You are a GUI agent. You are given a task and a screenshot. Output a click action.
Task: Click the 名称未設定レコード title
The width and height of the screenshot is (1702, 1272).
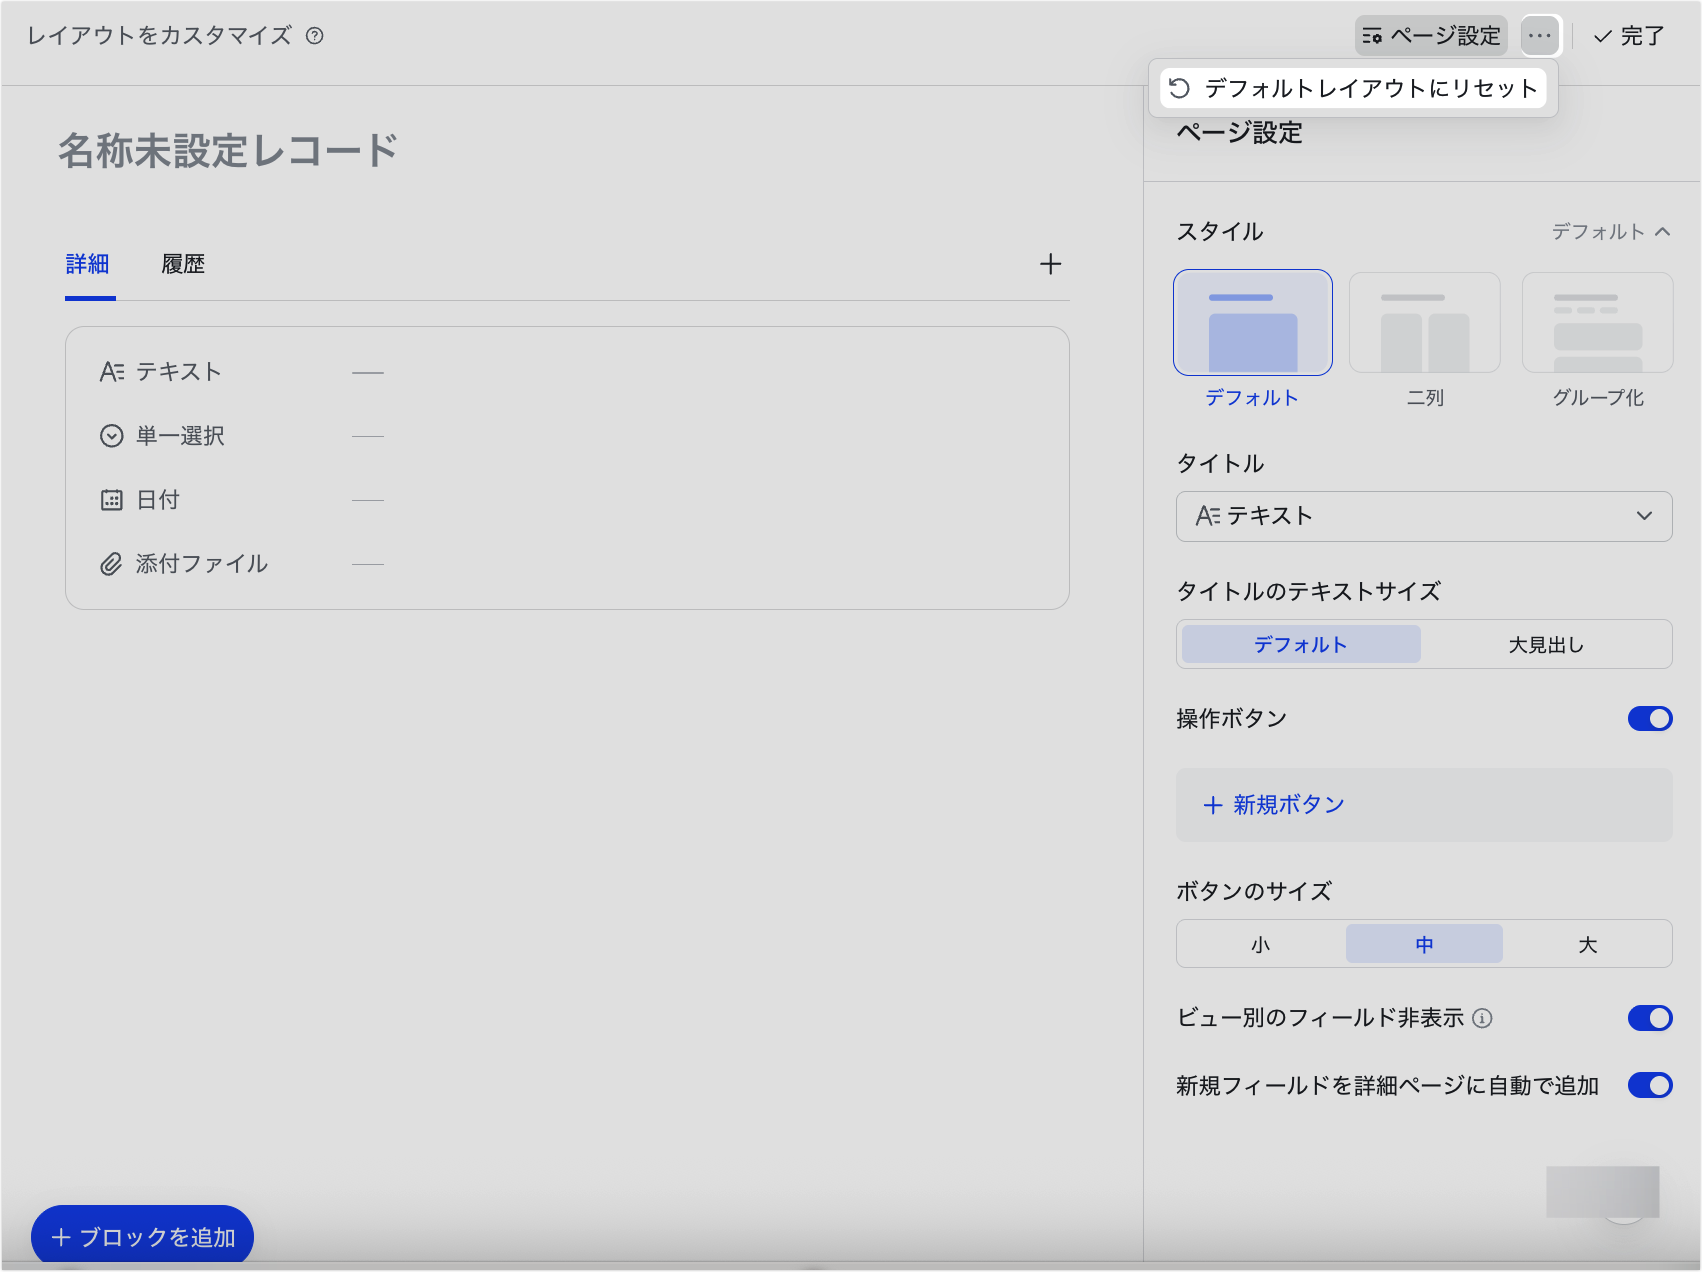[x=228, y=151]
